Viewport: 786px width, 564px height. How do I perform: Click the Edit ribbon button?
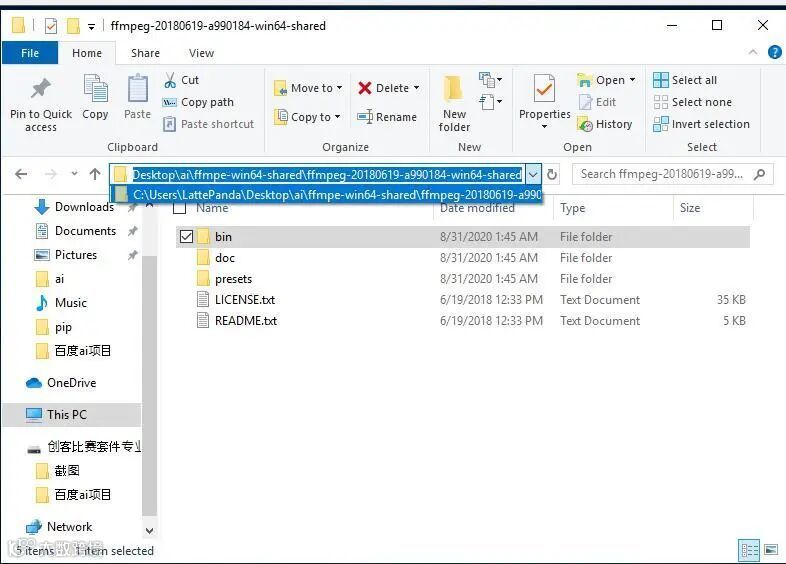tap(598, 102)
